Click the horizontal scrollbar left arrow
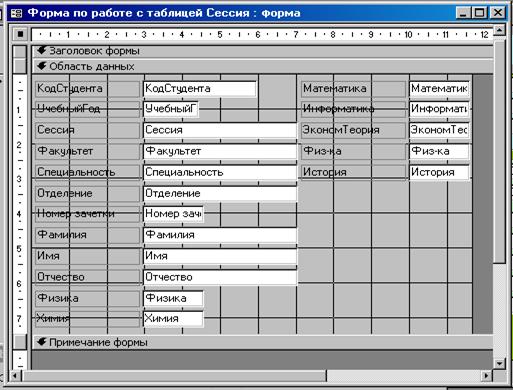The height and width of the screenshot is (390, 513). click(15, 376)
